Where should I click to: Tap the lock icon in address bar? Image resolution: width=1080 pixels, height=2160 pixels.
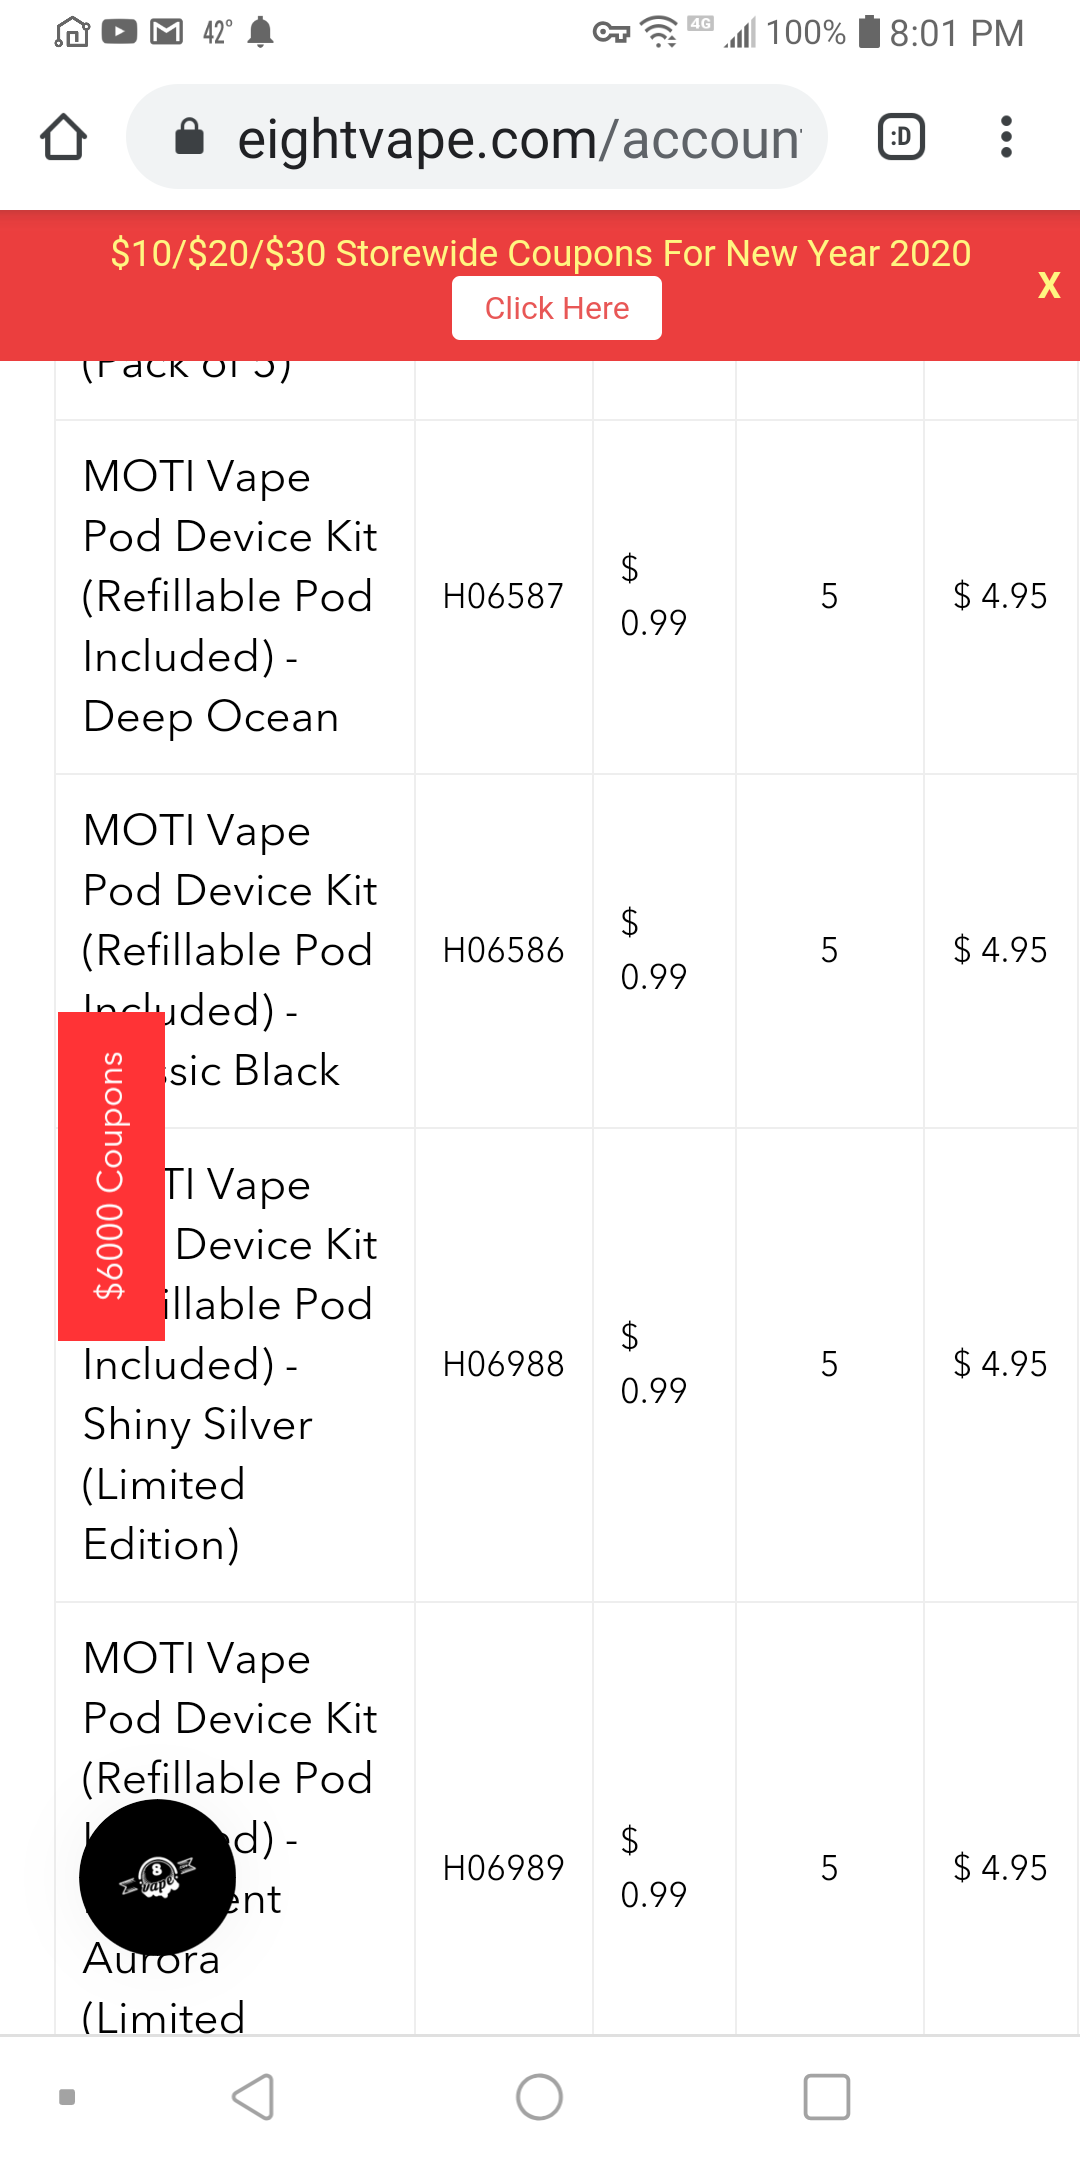pos(189,137)
